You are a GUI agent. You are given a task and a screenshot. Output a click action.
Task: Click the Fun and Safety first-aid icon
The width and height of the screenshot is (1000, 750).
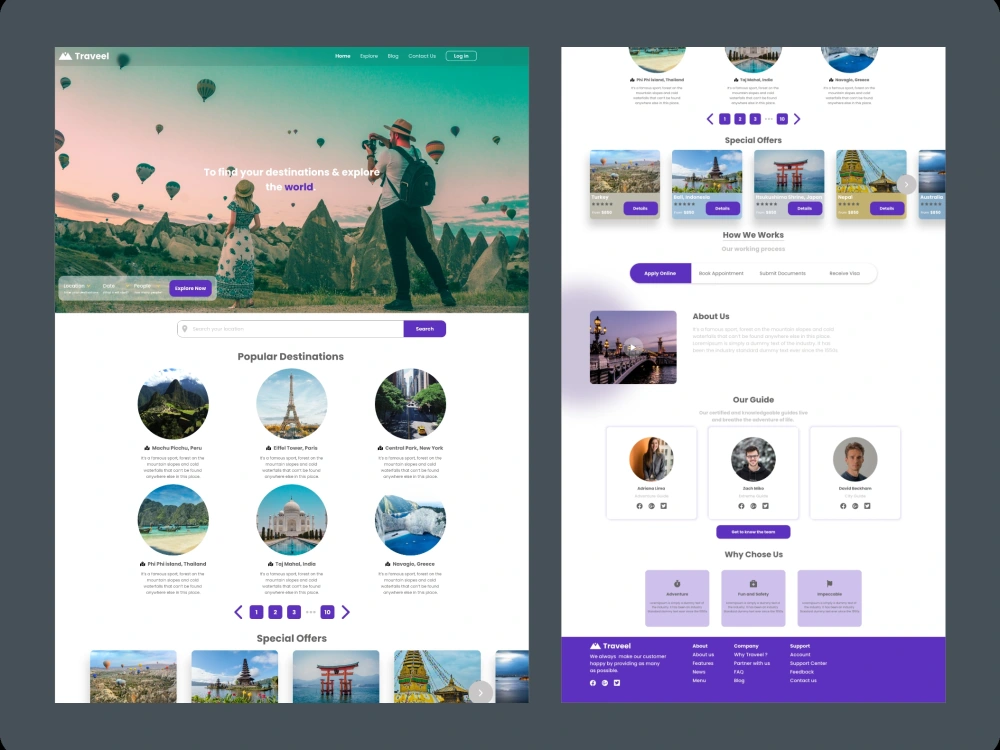pyautogui.click(x=753, y=584)
